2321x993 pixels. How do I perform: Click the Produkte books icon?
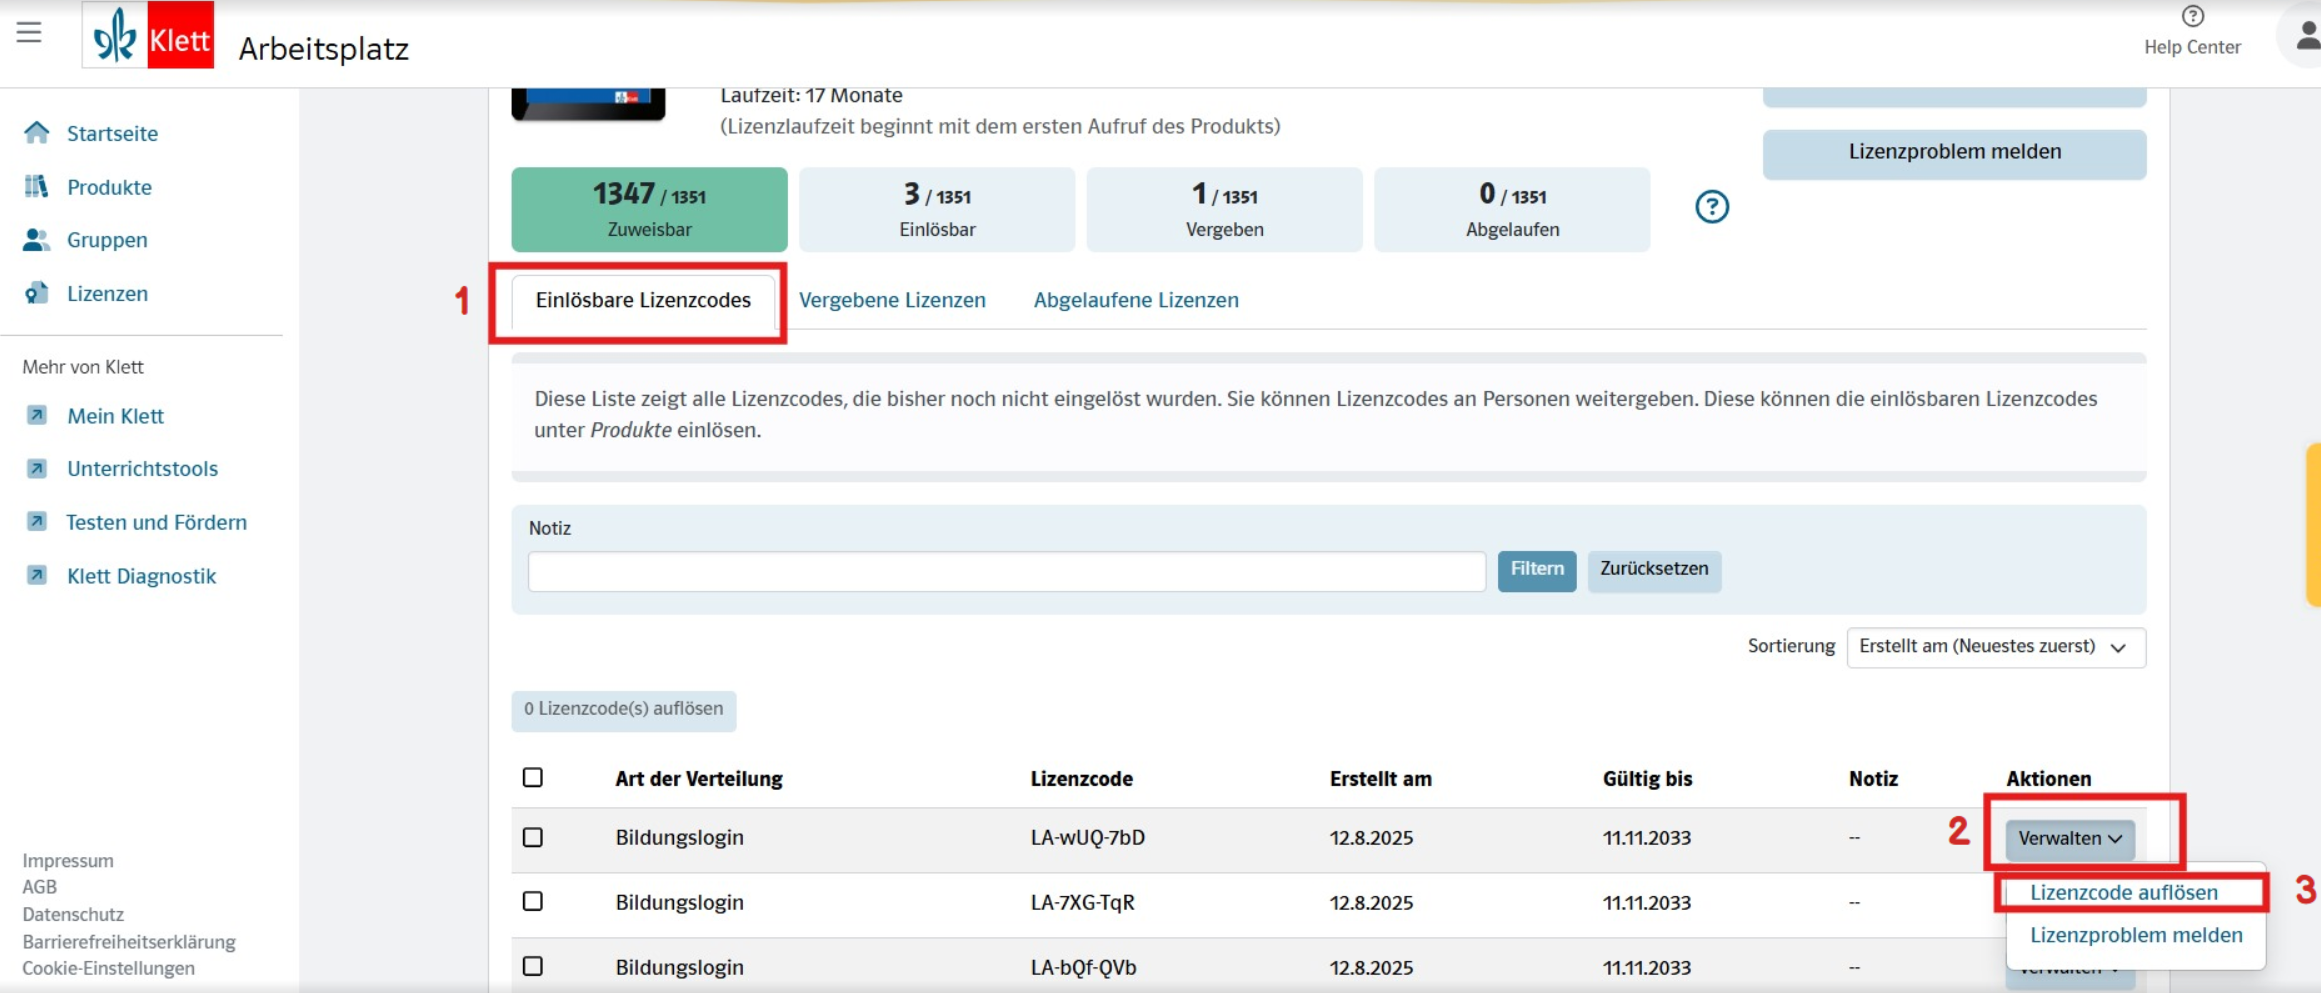[x=37, y=187]
